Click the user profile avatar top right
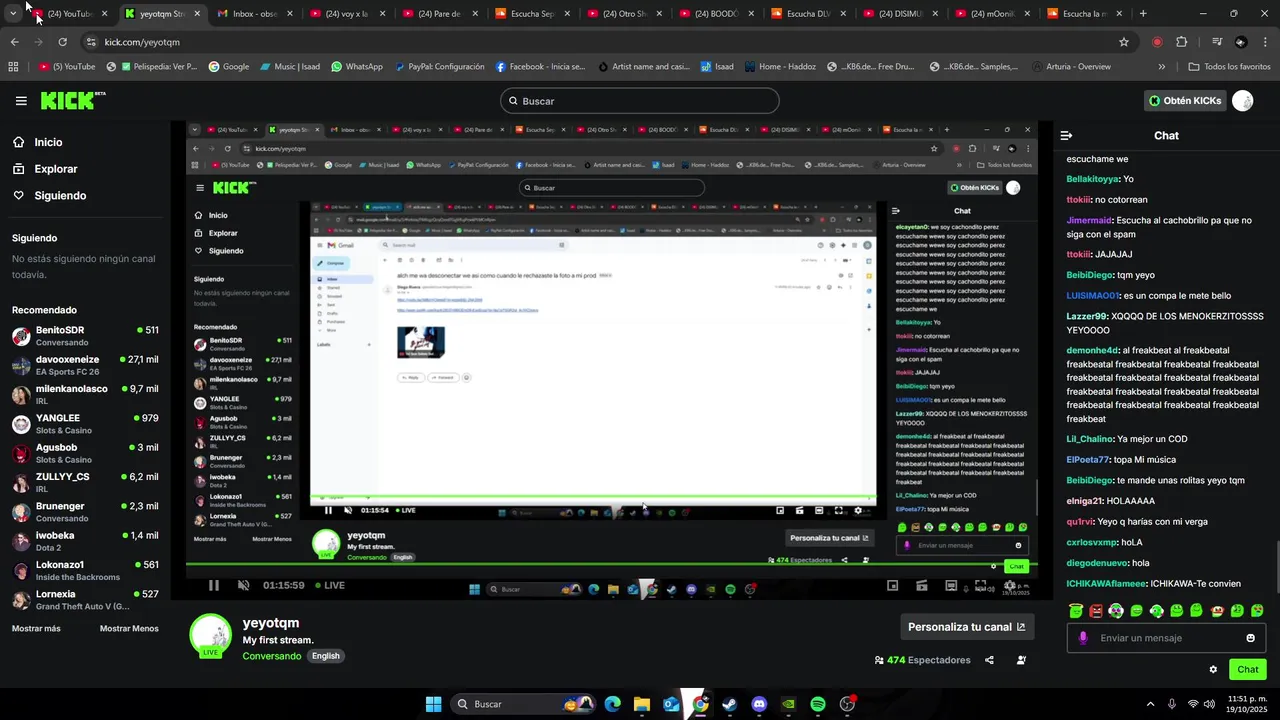This screenshot has height=720, width=1280. tap(1242, 101)
